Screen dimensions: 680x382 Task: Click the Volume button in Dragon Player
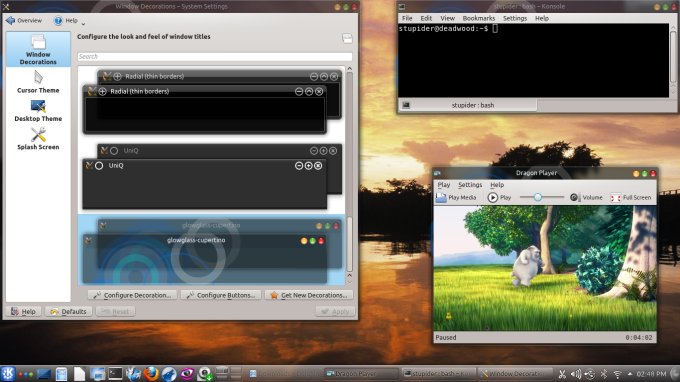[x=586, y=197]
